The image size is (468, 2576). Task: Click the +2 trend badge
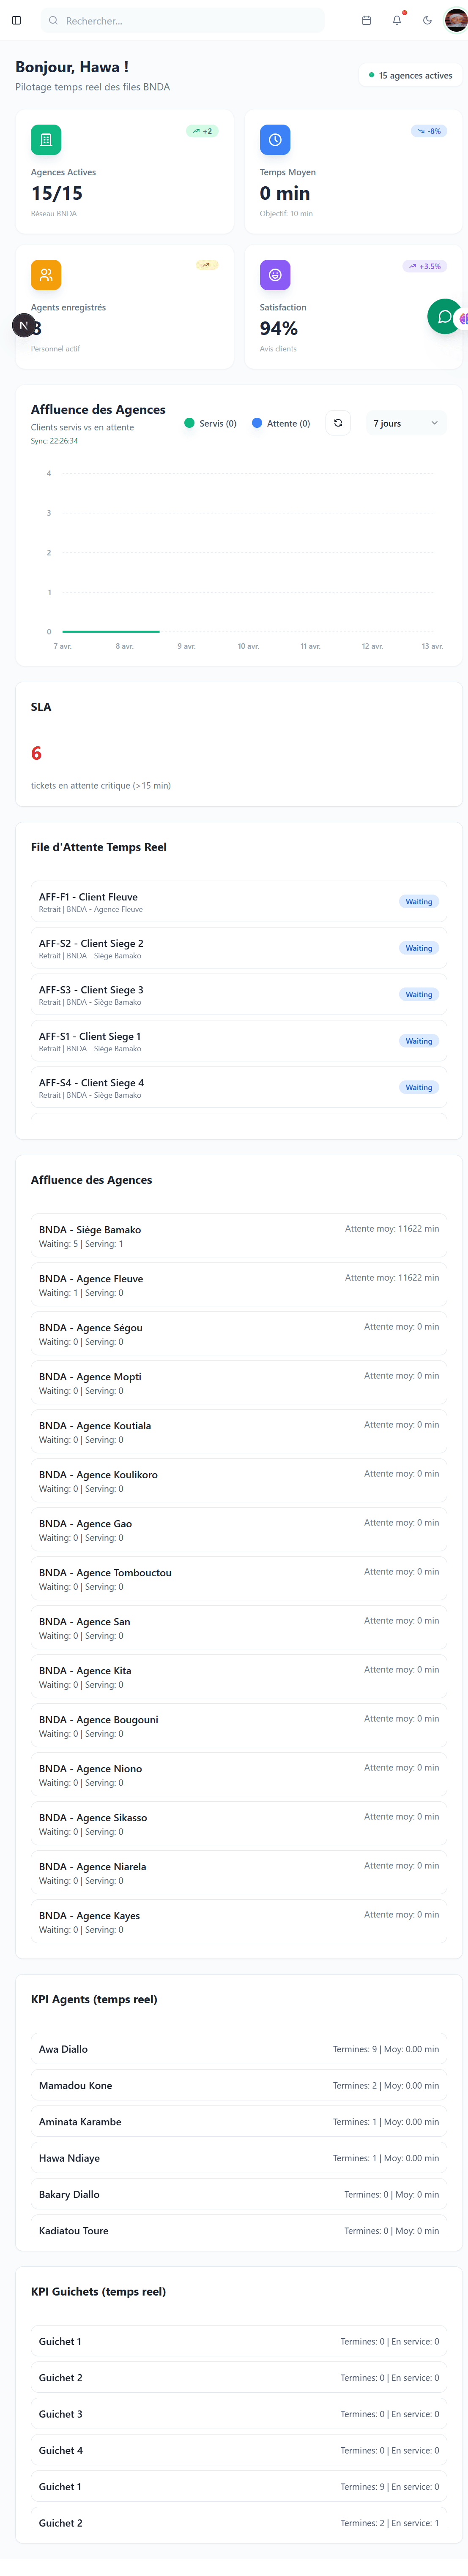[202, 131]
